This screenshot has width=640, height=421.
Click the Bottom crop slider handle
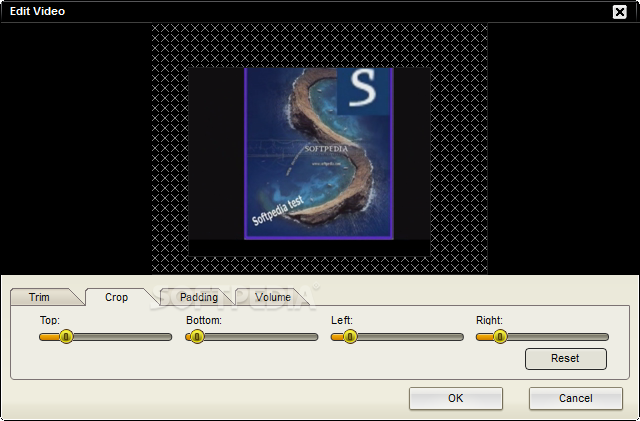(x=197, y=337)
